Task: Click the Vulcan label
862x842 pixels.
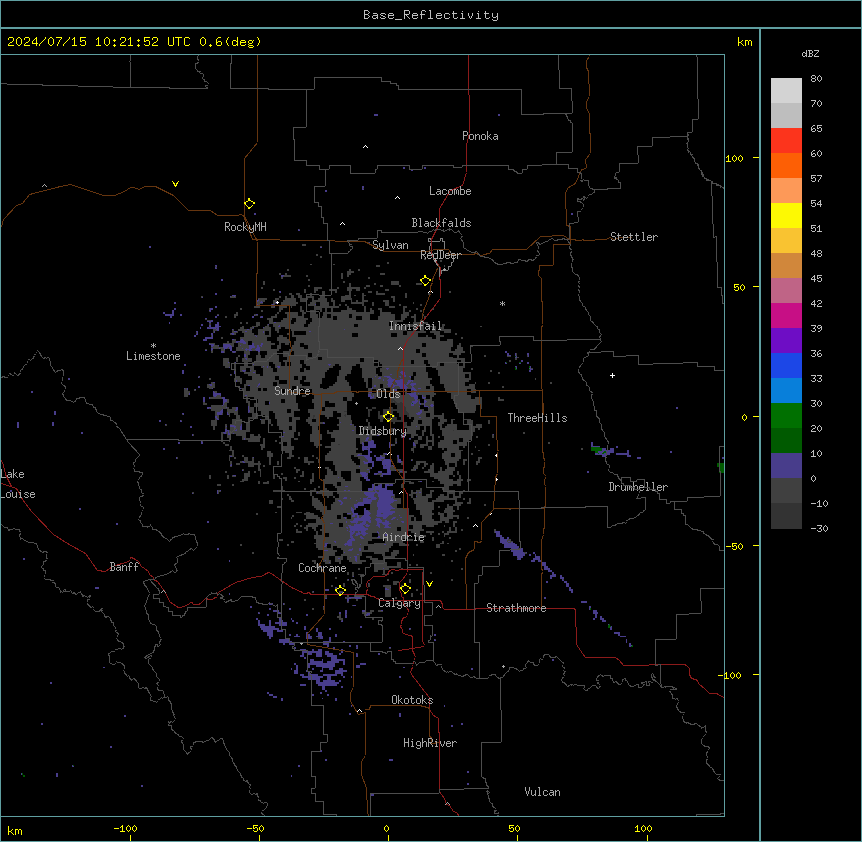Action: tap(543, 792)
